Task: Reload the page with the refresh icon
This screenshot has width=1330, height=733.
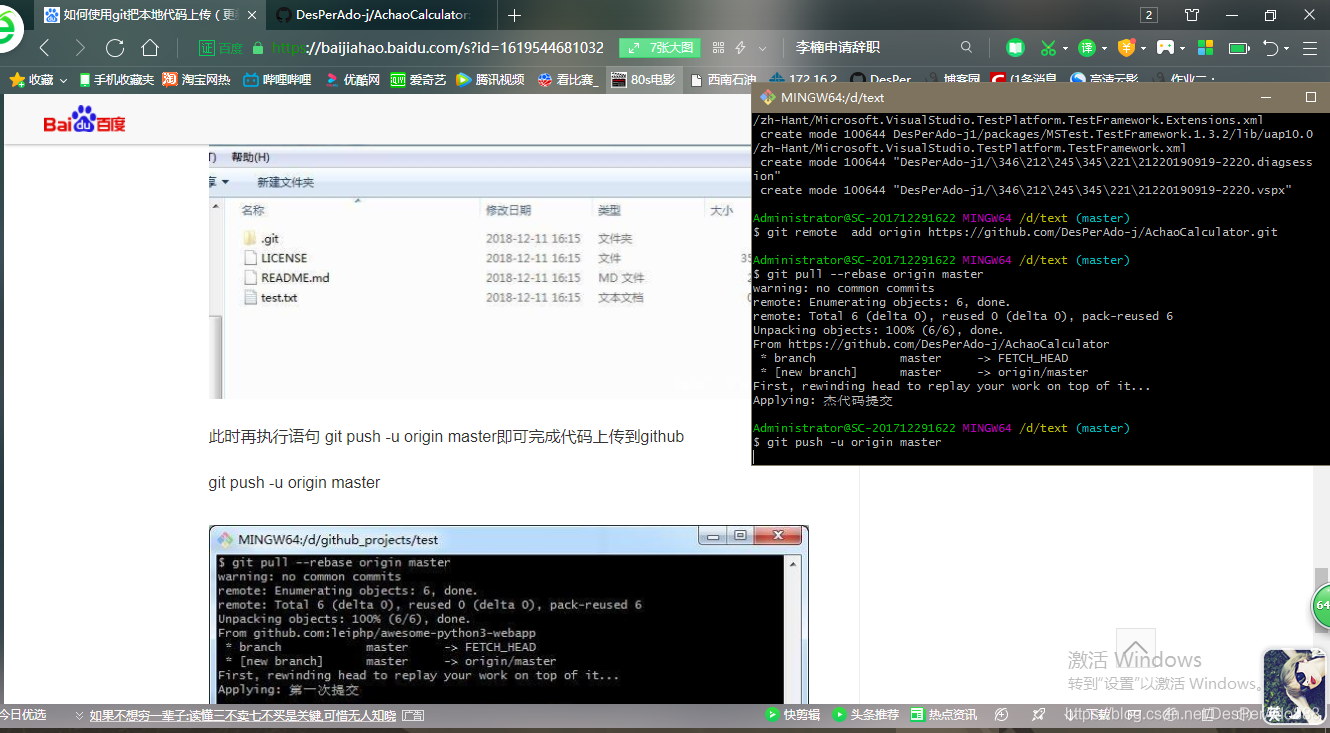Action: tap(115, 47)
